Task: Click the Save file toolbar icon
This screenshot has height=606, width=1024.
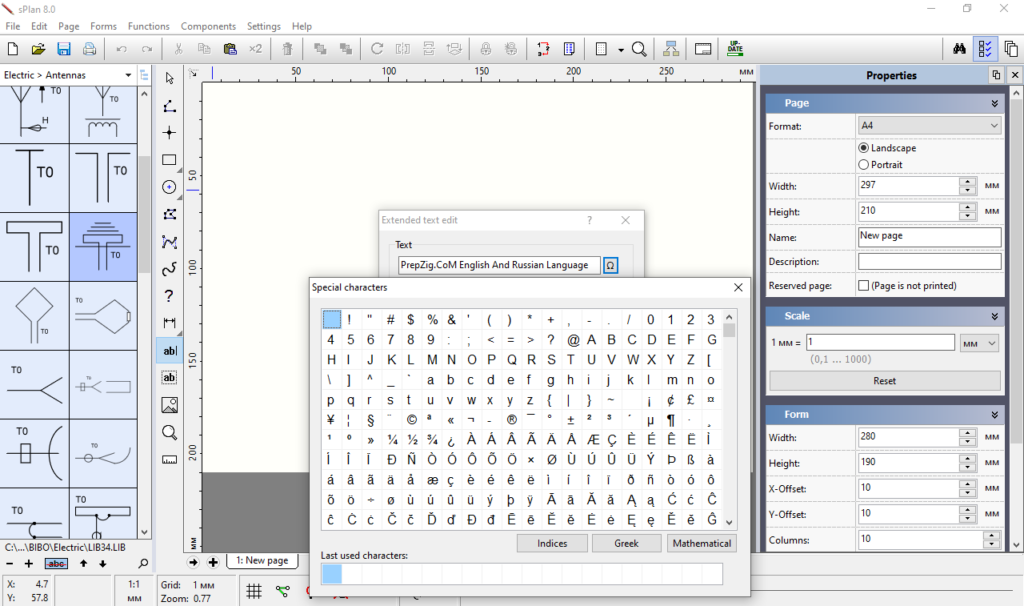Action: pyautogui.click(x=64, y=49)
